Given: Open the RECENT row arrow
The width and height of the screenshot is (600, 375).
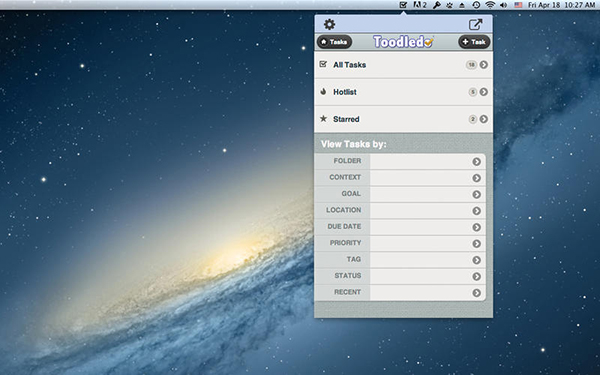Looking at the screenshot, I should (476, 293).
